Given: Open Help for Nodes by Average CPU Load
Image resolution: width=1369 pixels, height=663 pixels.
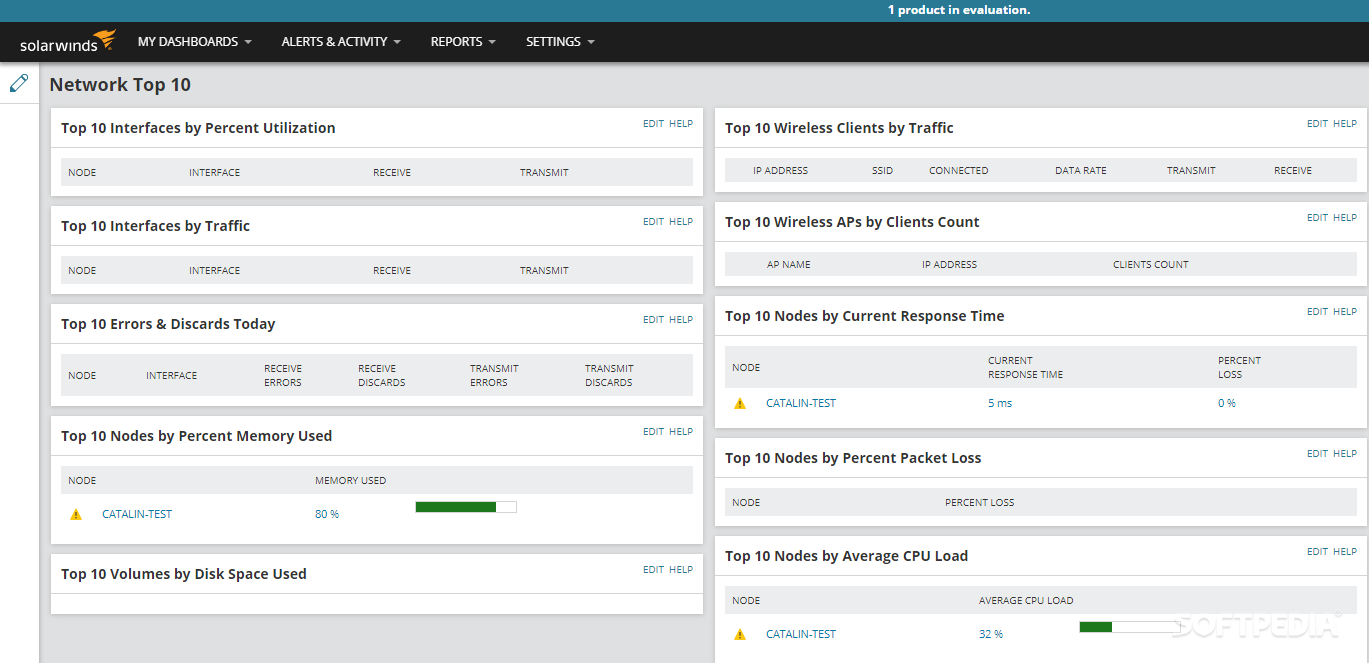Looking at the screenshot, I should pyautogui.click(x=1345, y=552).
